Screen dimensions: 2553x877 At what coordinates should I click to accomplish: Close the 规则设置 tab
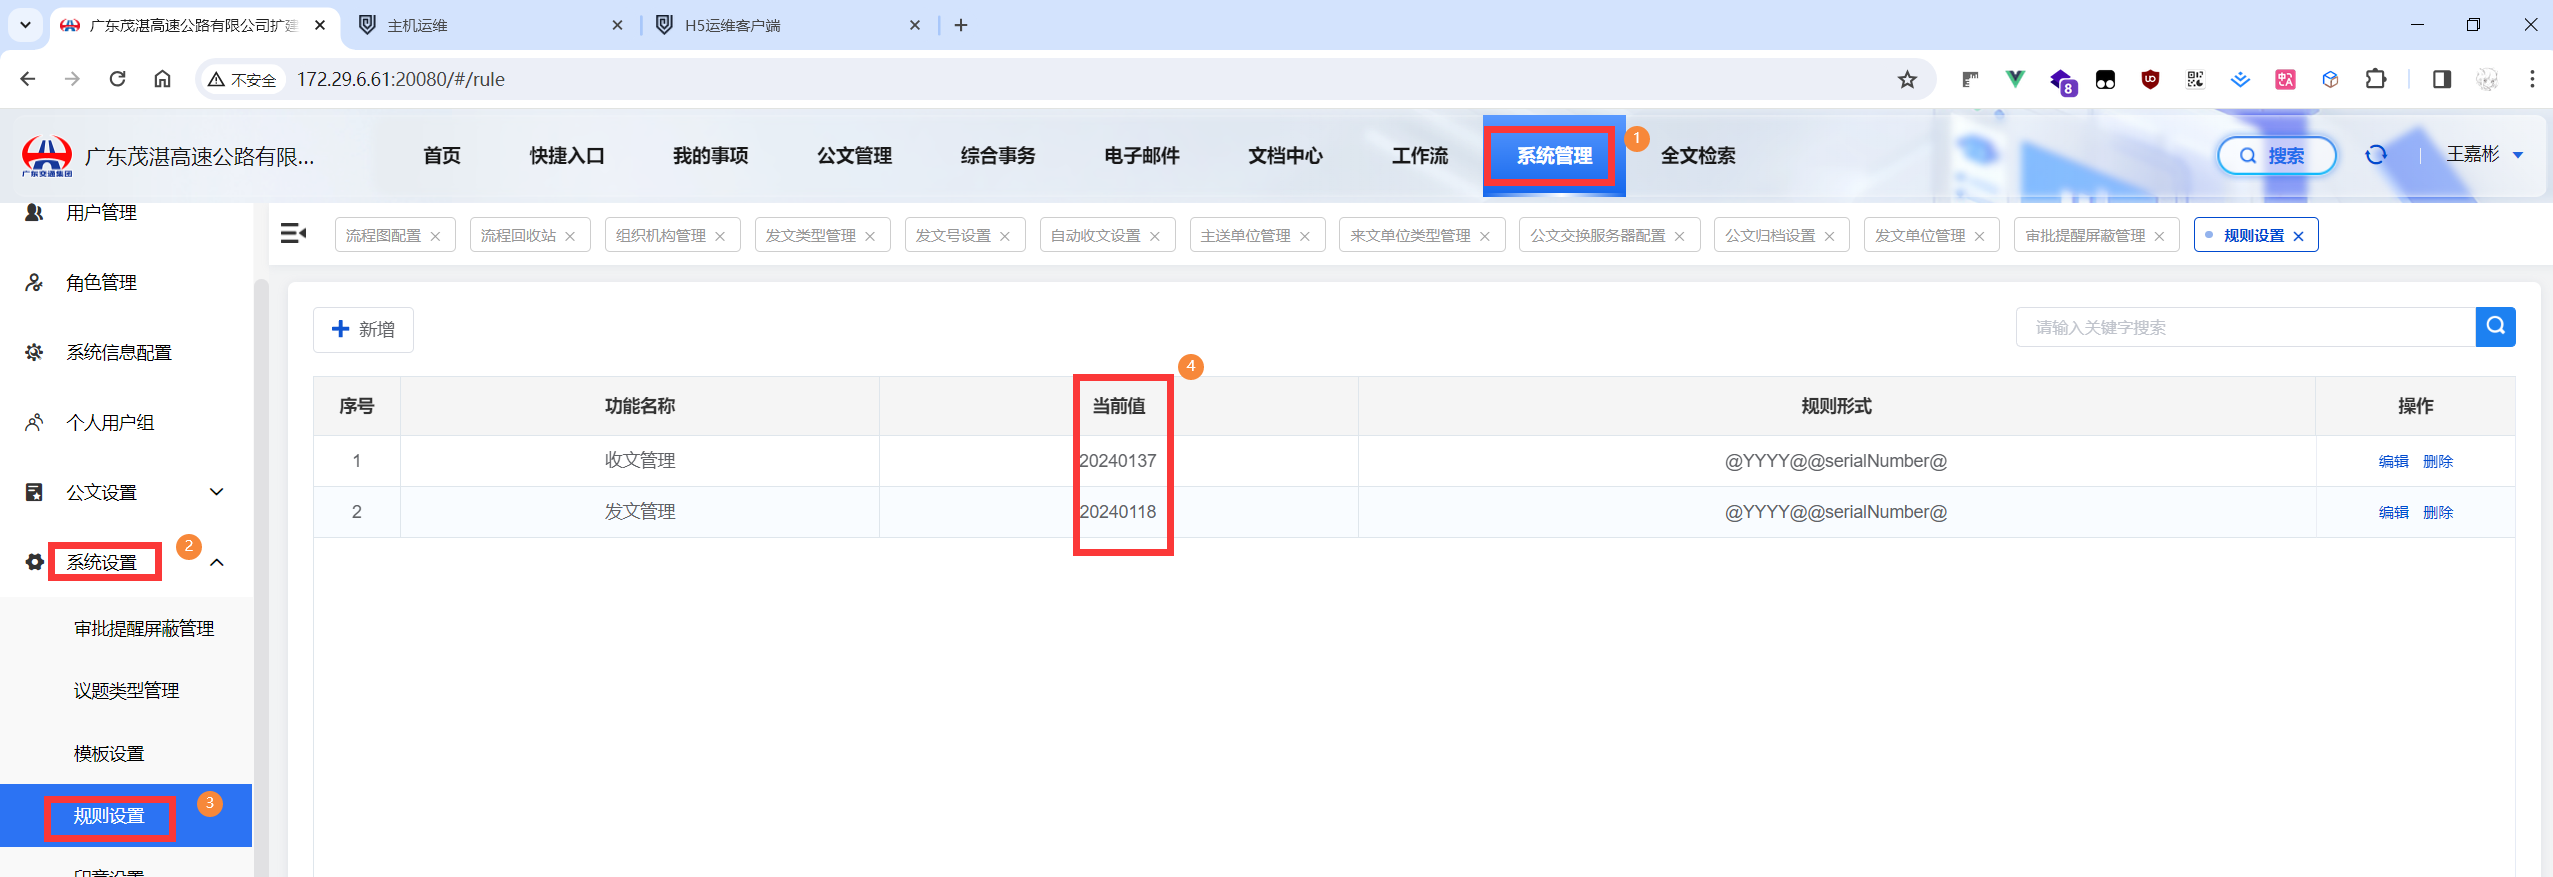(2298, 236)
